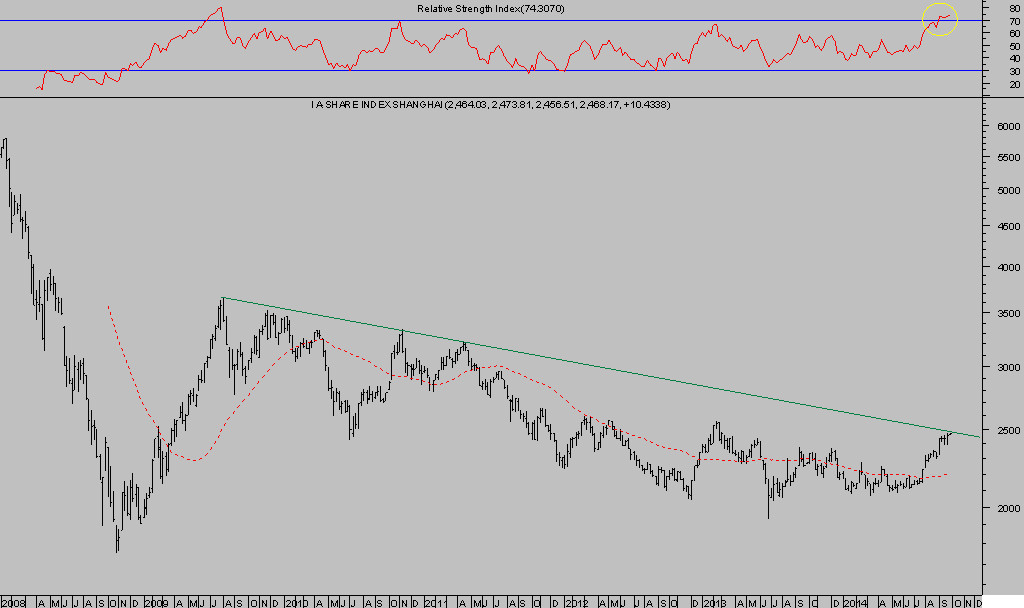Click the Shanghai A Share Index title
1024x608 pixels.
coord(490,104)
